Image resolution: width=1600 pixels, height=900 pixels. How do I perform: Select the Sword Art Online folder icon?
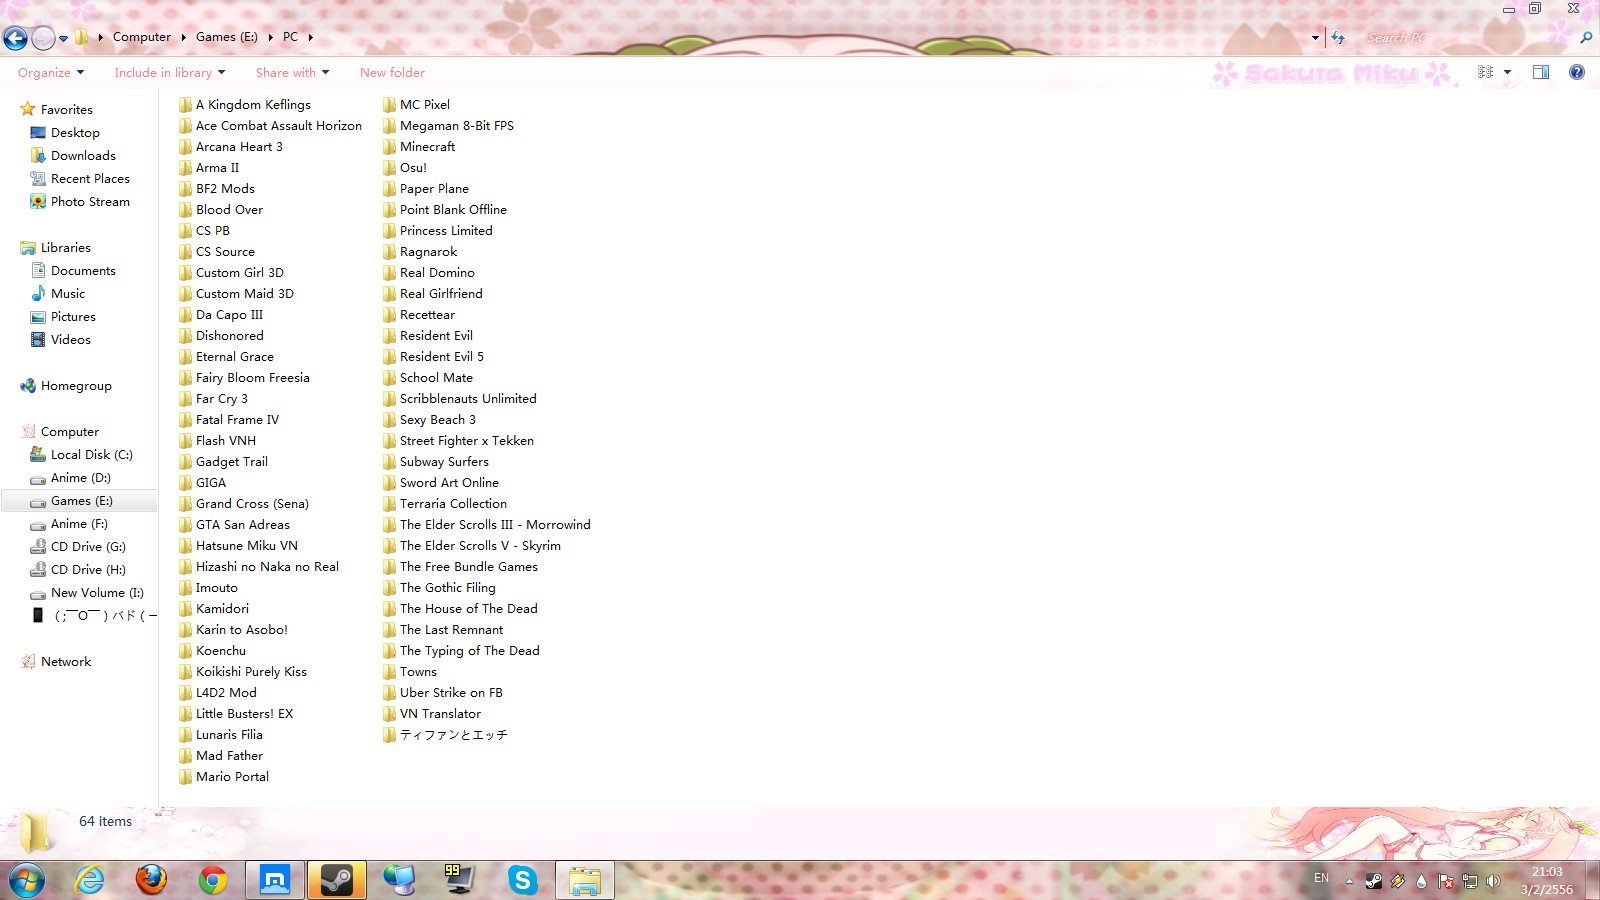click(x=390, y=483)
